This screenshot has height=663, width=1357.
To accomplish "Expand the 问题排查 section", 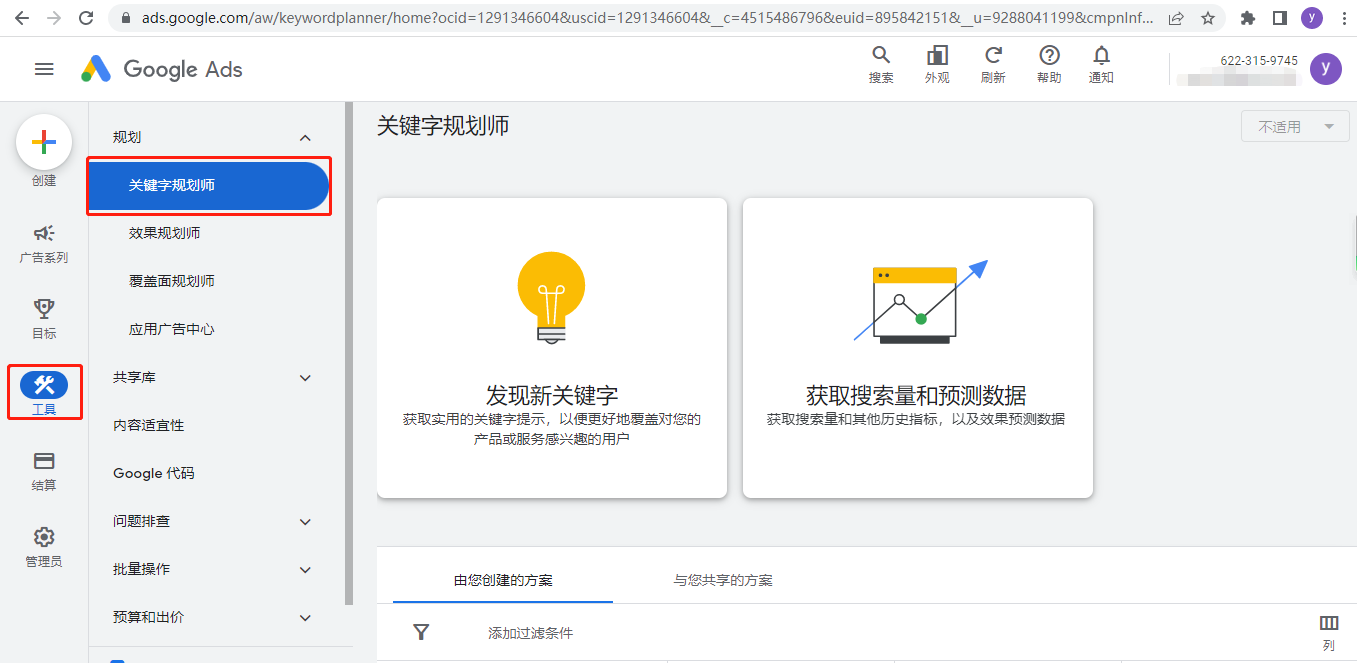I will click(306, 521).
